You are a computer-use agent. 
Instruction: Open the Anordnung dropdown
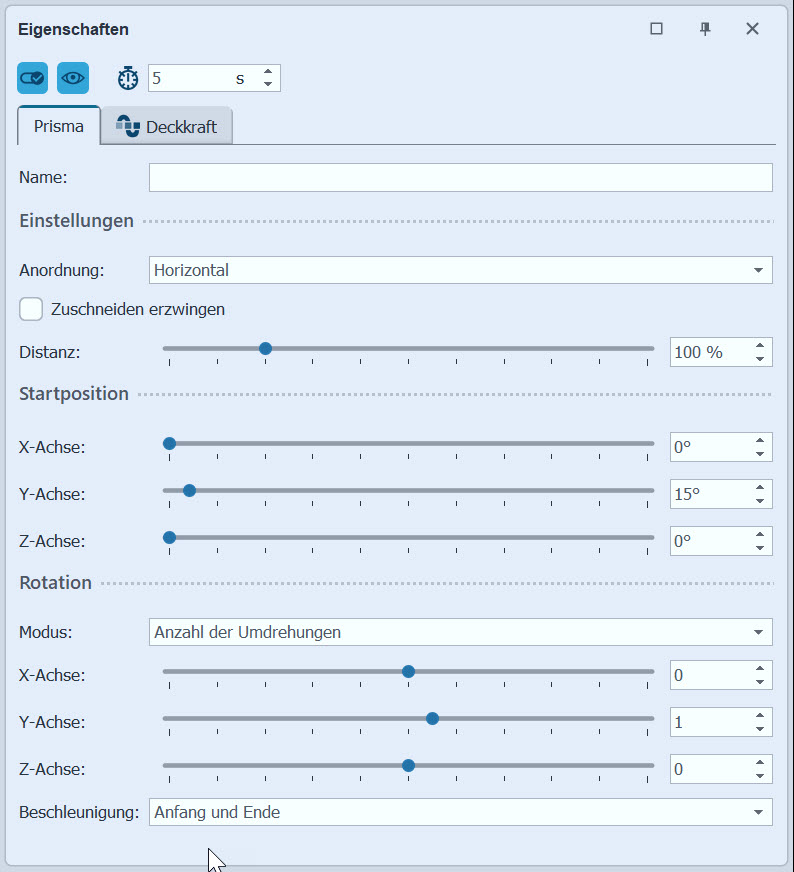coord(460,270)
